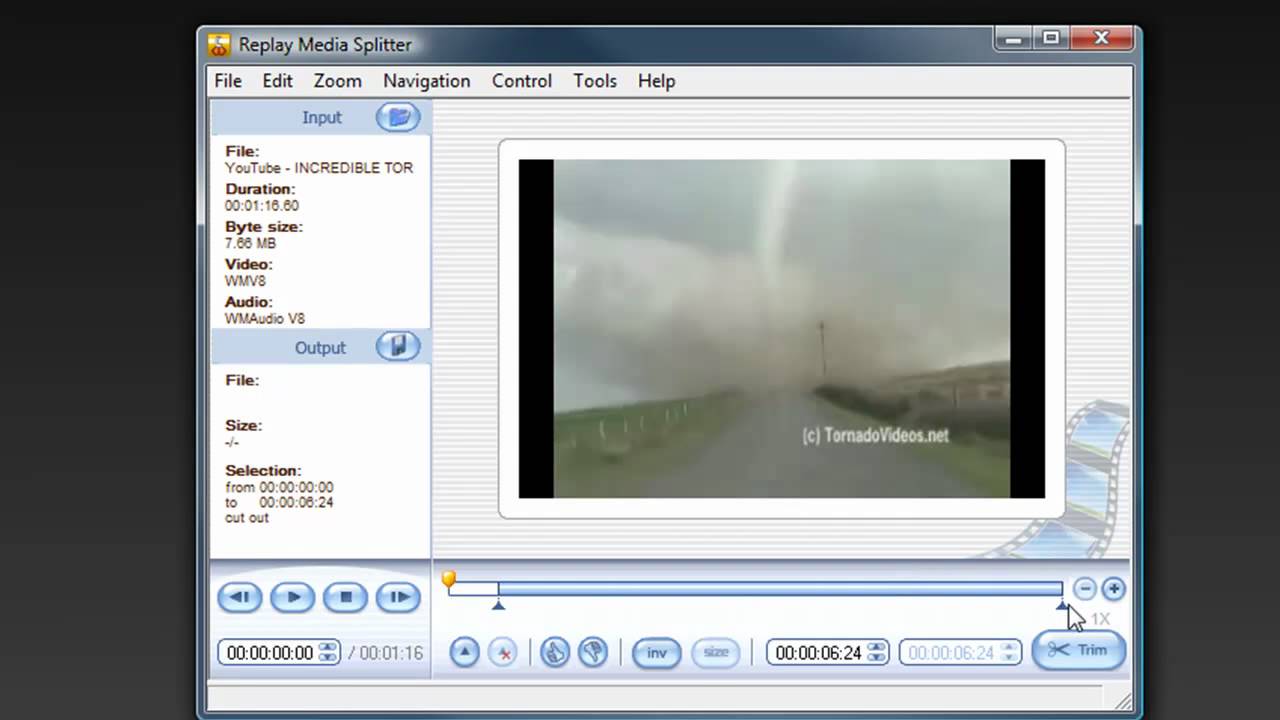Click the right end marker triangle
The width and height of the screenshot is (1280, 720).
(1062, 604)
